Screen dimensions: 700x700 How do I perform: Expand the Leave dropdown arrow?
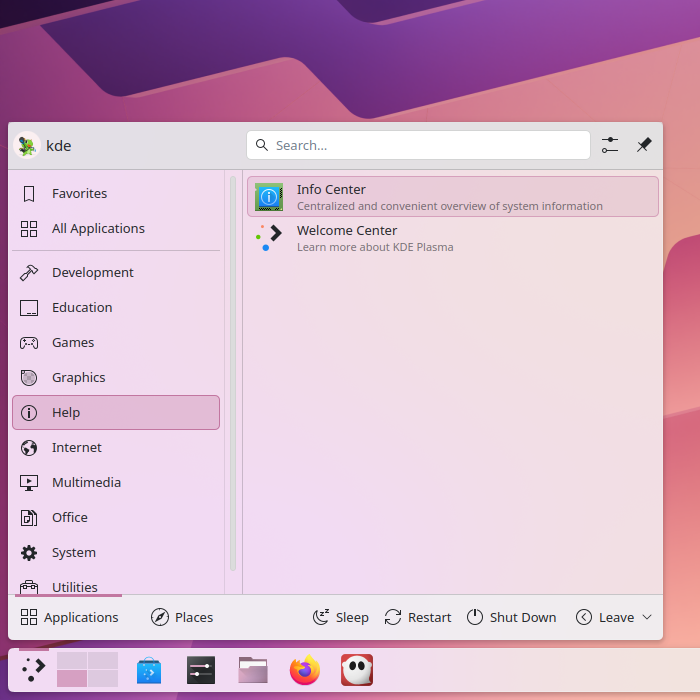coord(647,617)
